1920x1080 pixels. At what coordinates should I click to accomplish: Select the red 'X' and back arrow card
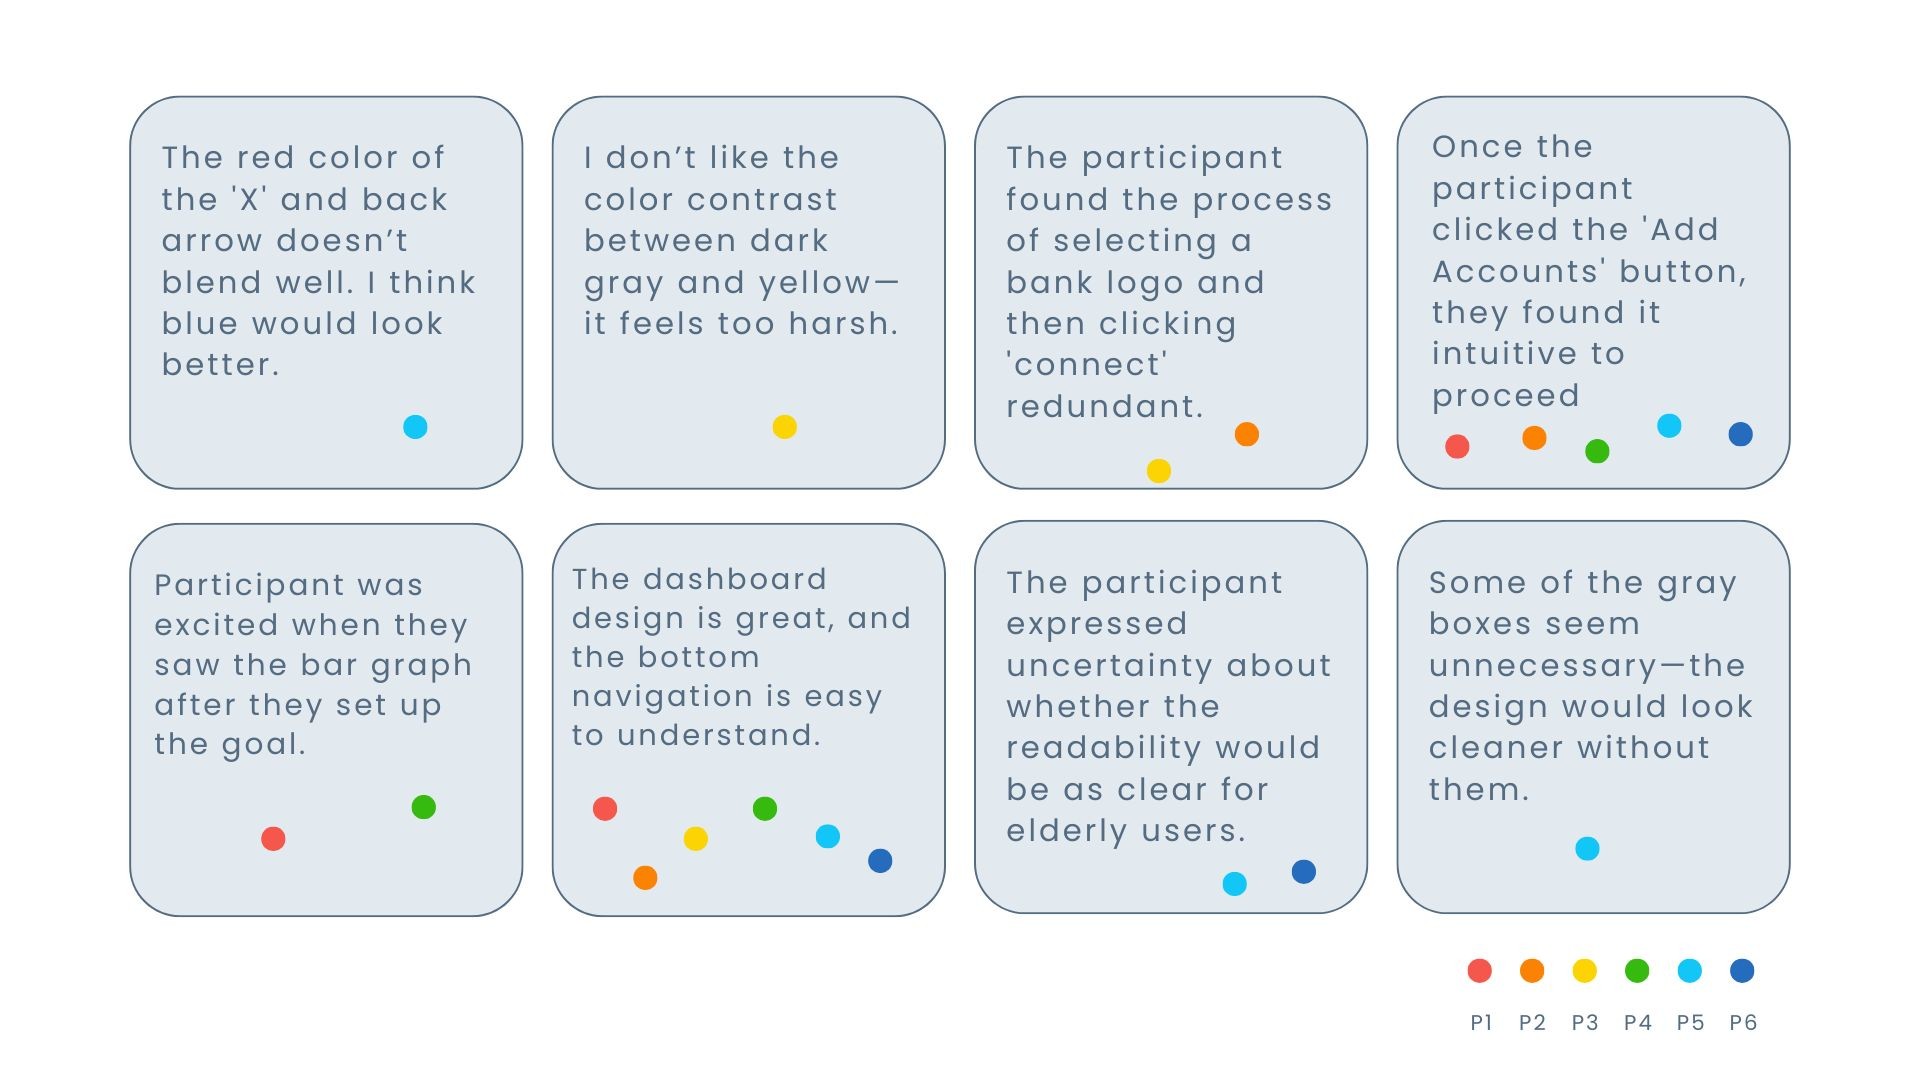pos(326,293)
